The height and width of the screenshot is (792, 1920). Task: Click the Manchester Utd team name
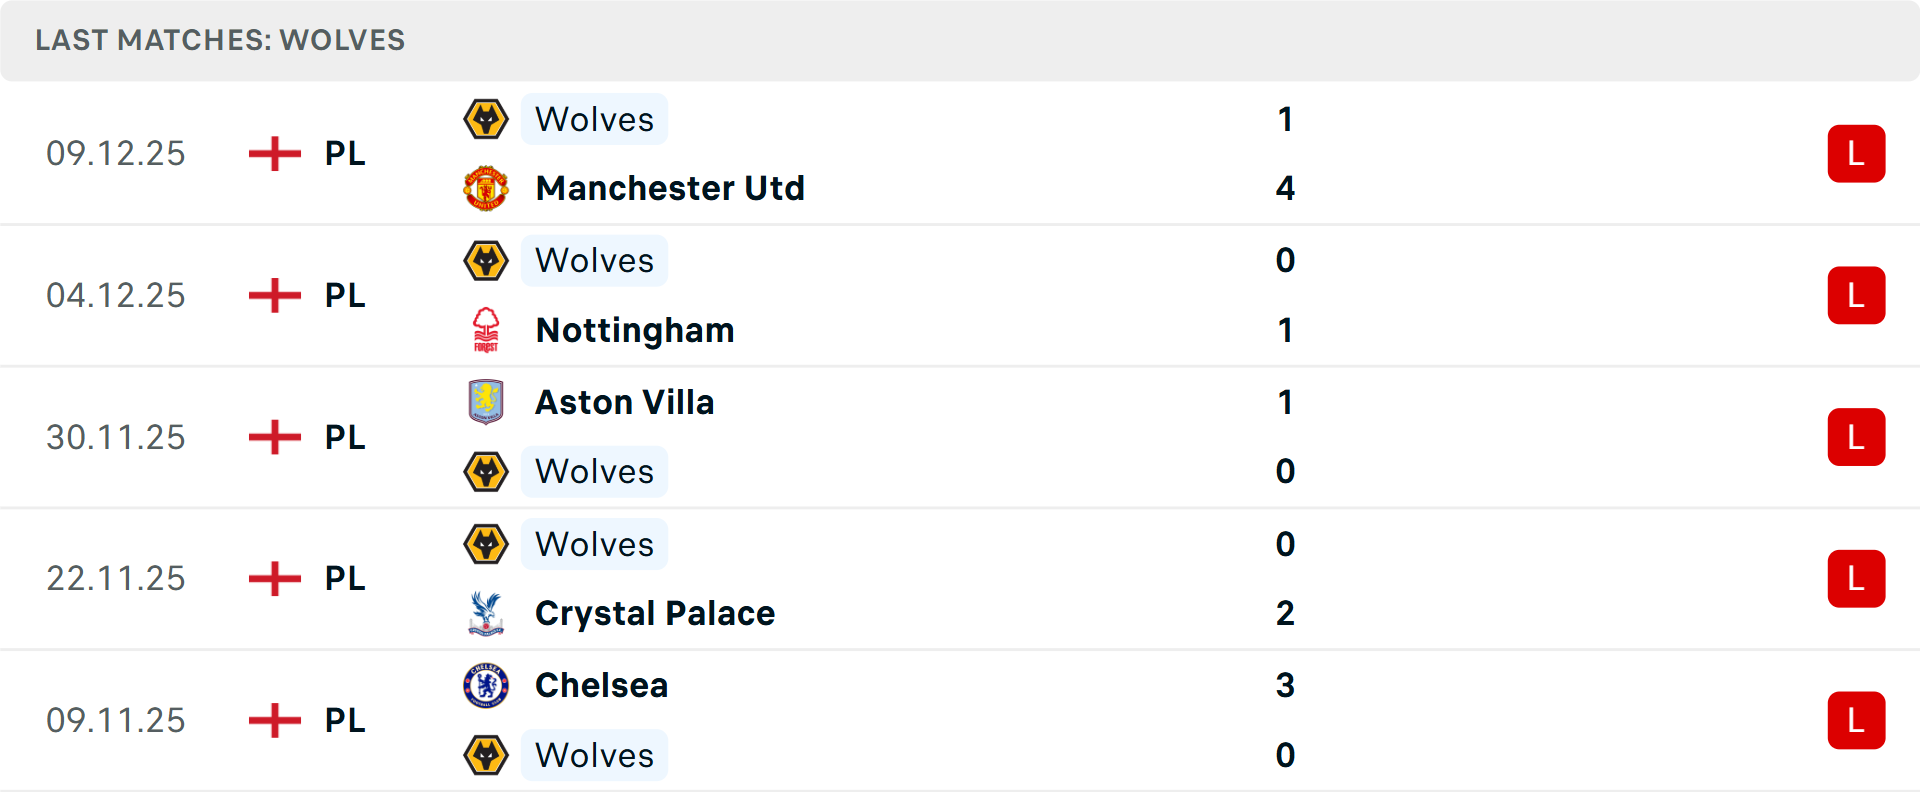tap(670, 188)
